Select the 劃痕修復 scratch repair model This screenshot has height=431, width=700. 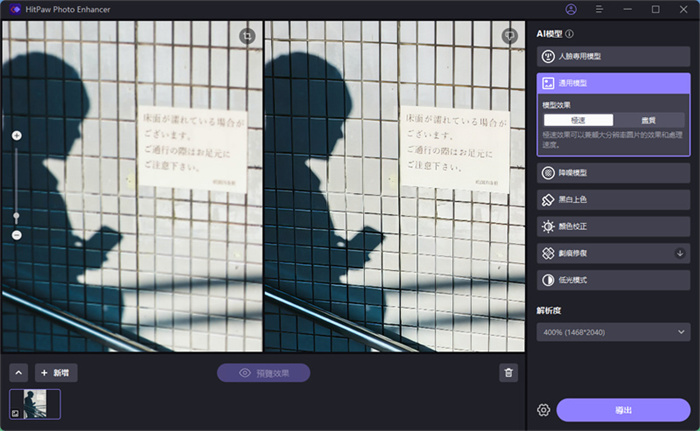[x=613, y=253]
